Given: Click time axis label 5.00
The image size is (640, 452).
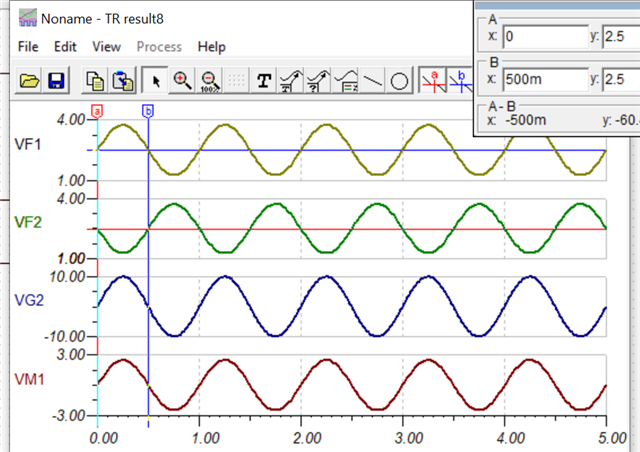Looking at the screenshot, I should point(612,439).
